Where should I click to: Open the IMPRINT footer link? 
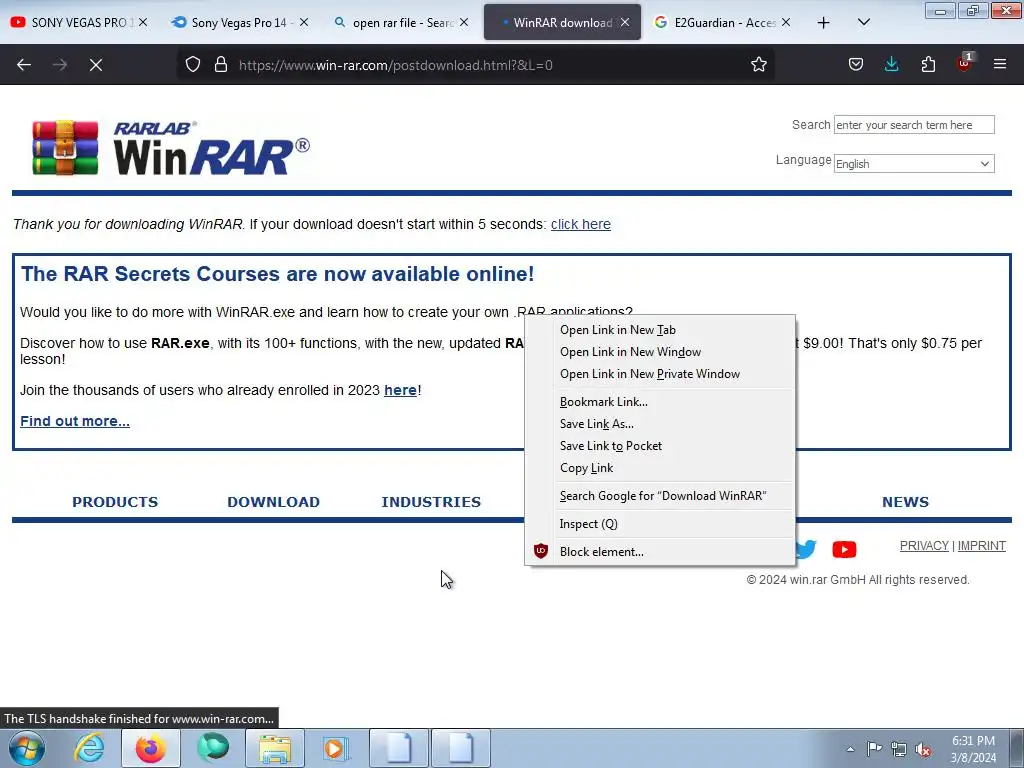[x=982, y=546]
